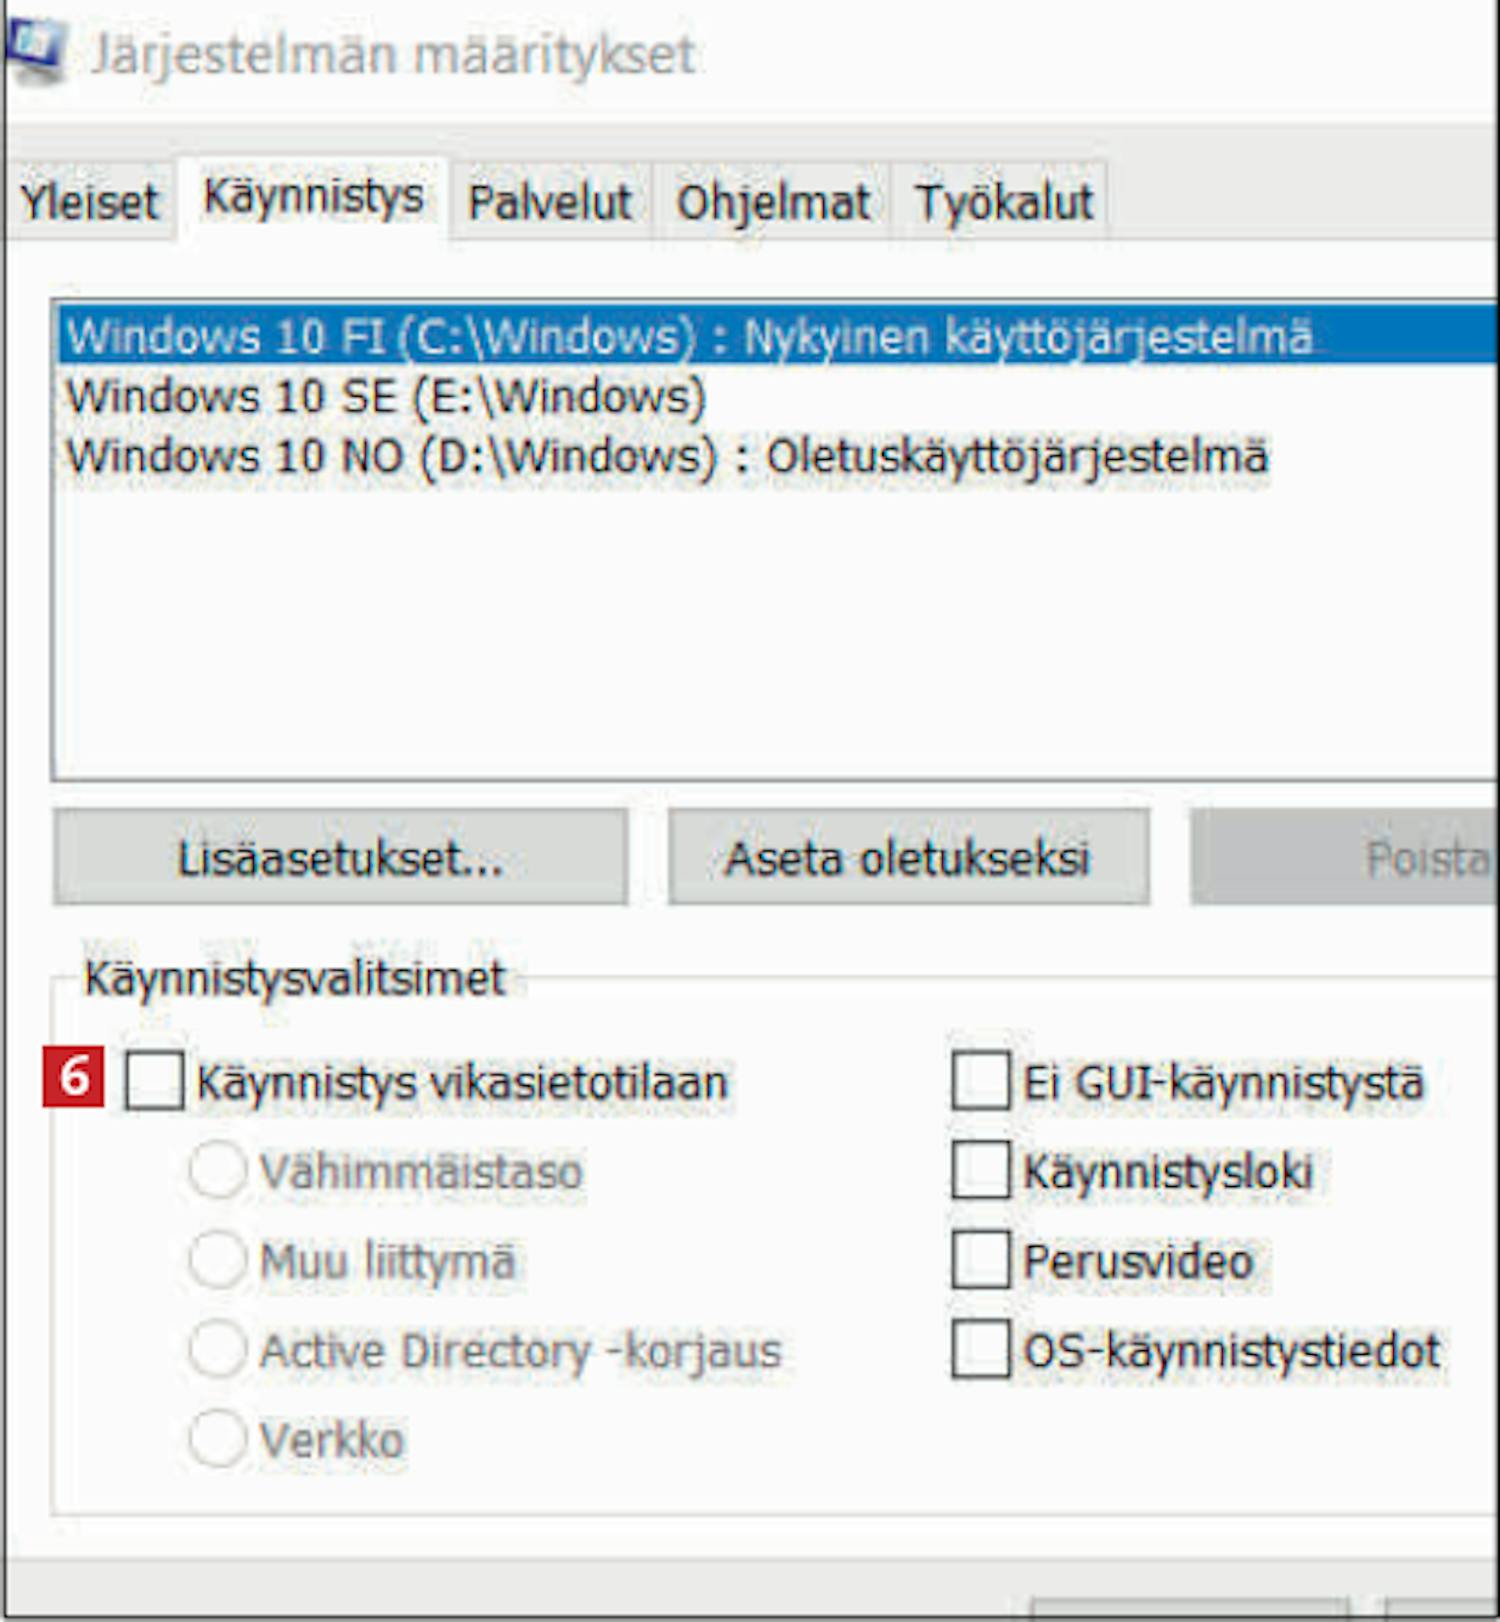Enable the Käynnistysloki checkbox

pos(981,1170)
